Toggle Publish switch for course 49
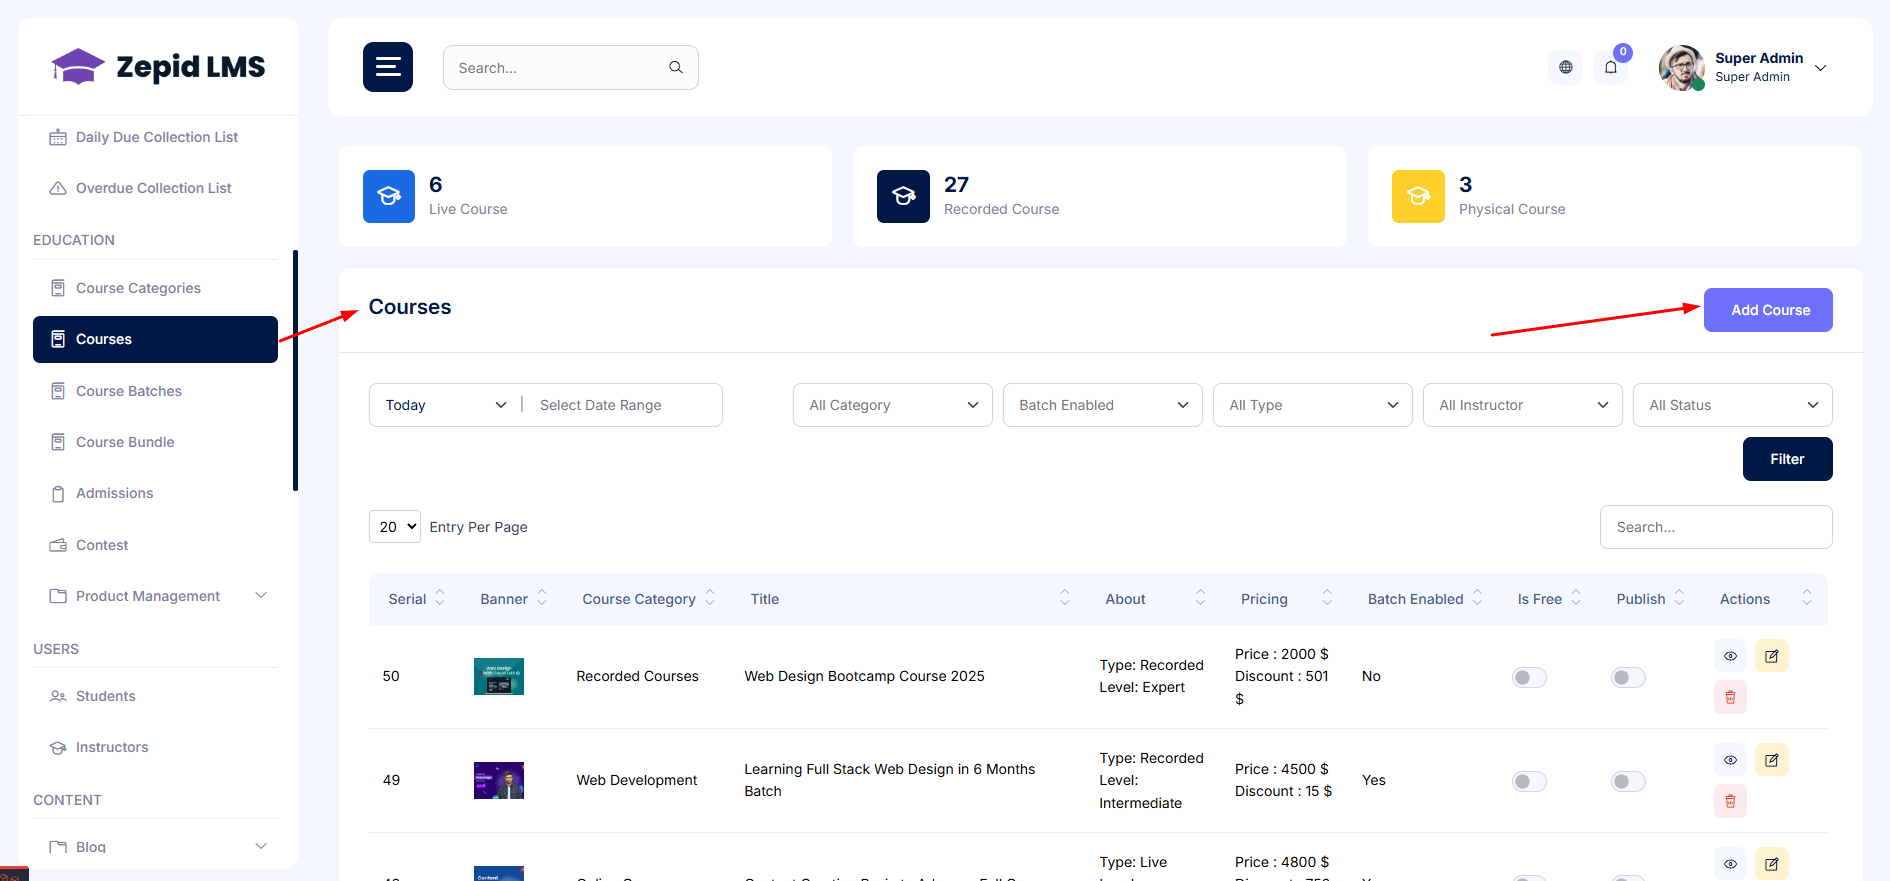 (x=1628, y=781)
